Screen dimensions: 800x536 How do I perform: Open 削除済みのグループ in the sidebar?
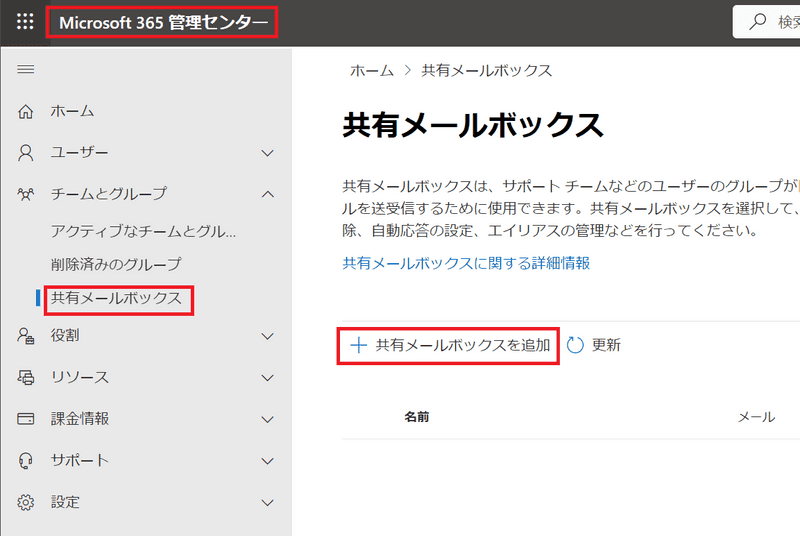click(x=116, y=264)
